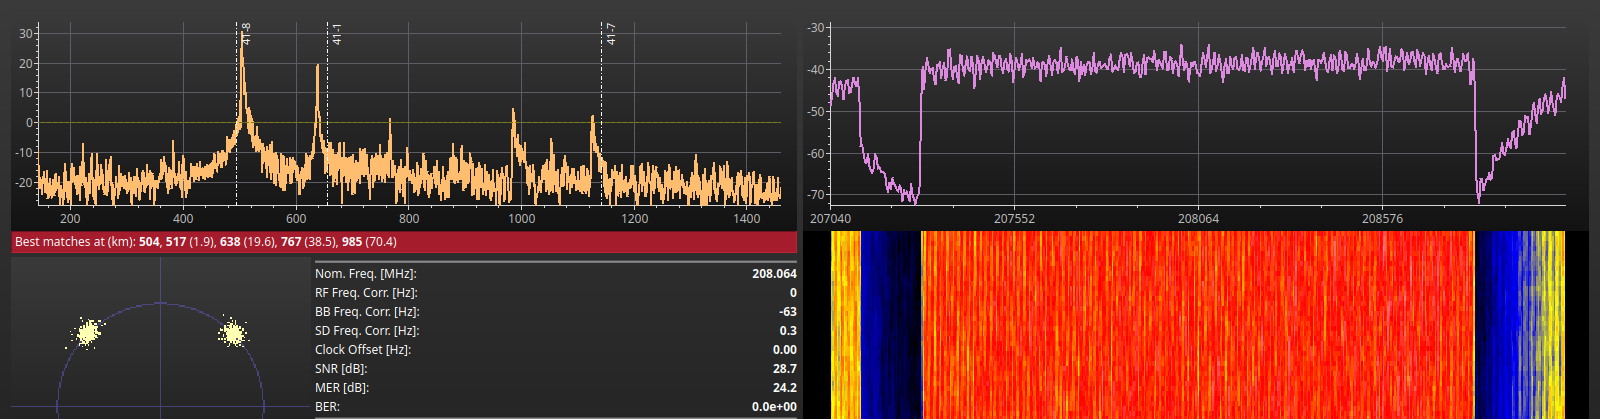Click the RF Freq. Corr. [Hz] label
Viewport: 1600px width, 419px height.
(x=366, y=293)
